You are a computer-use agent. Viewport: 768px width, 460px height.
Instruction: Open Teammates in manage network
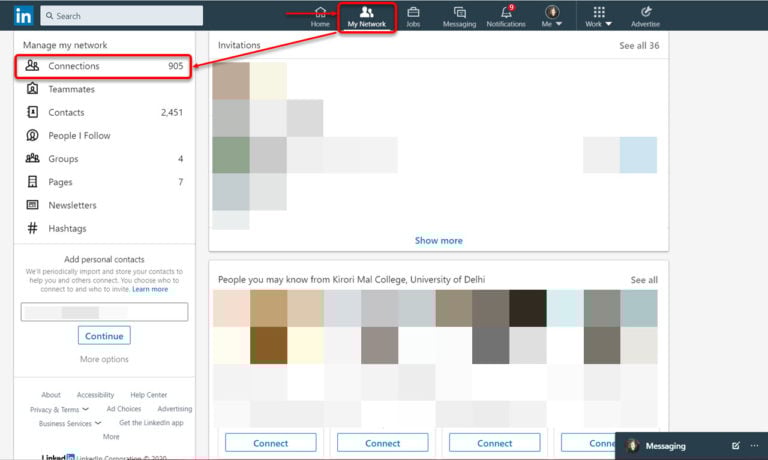[72, 89]
